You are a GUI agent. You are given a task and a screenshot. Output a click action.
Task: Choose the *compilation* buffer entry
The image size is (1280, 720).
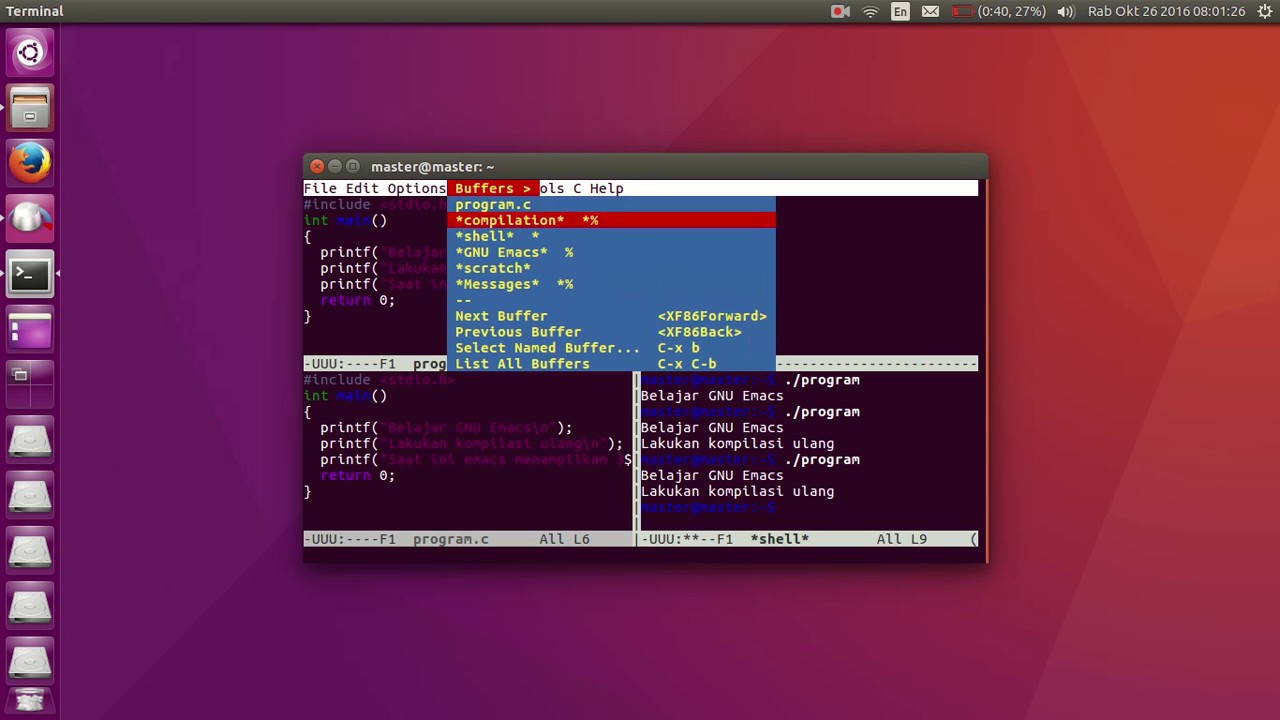coord(611,220)
